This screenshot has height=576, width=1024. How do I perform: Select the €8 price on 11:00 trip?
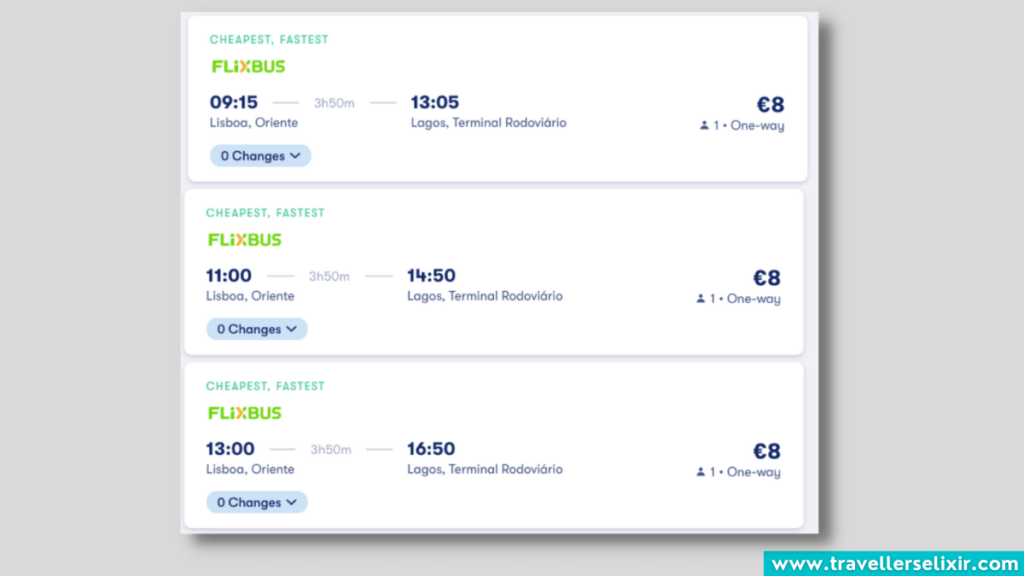766,278
